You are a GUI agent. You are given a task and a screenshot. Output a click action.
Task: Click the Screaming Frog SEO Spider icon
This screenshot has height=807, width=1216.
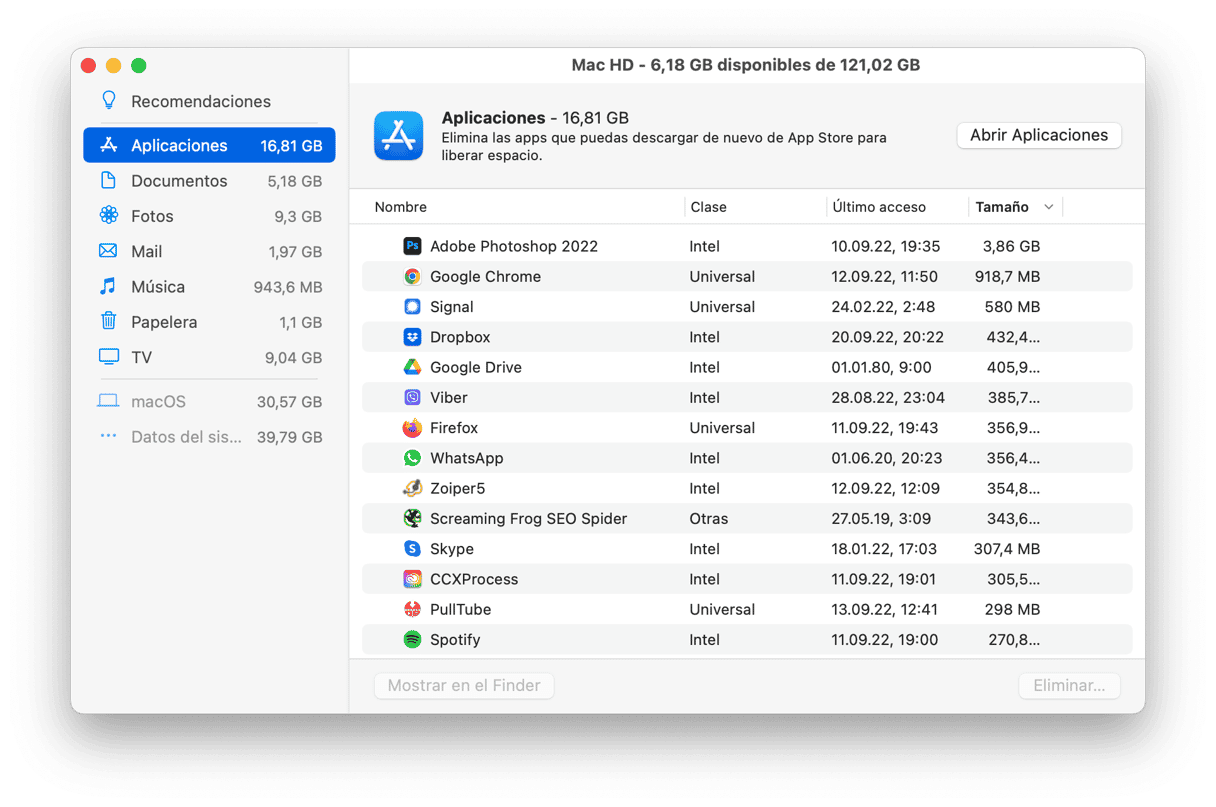412,519
